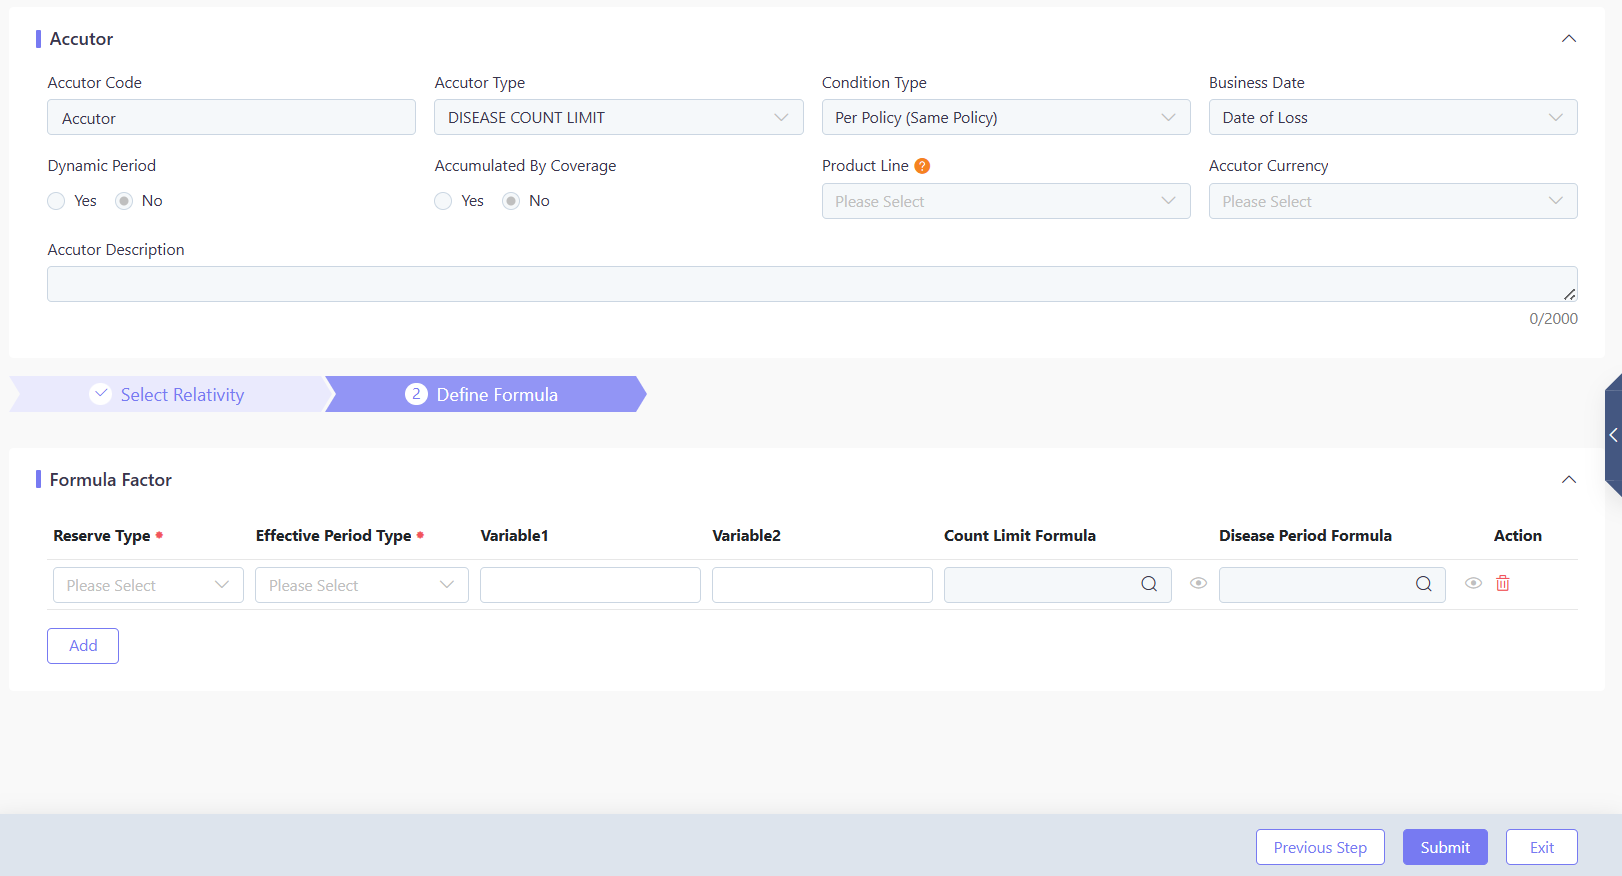
Task: Delete the formula factor row with trash icon
Action: 1503,583
